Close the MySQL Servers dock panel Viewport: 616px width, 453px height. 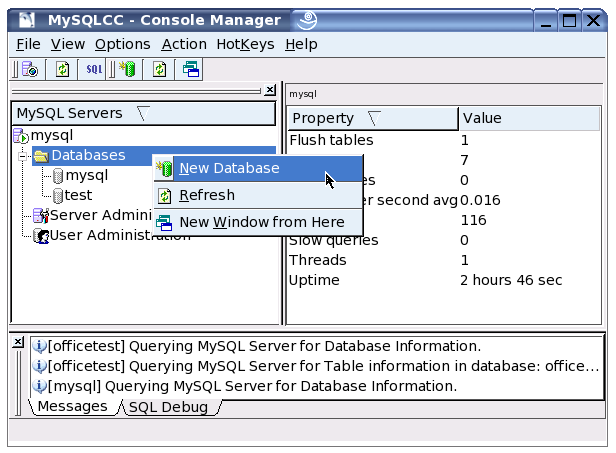[x=270, y=90]
